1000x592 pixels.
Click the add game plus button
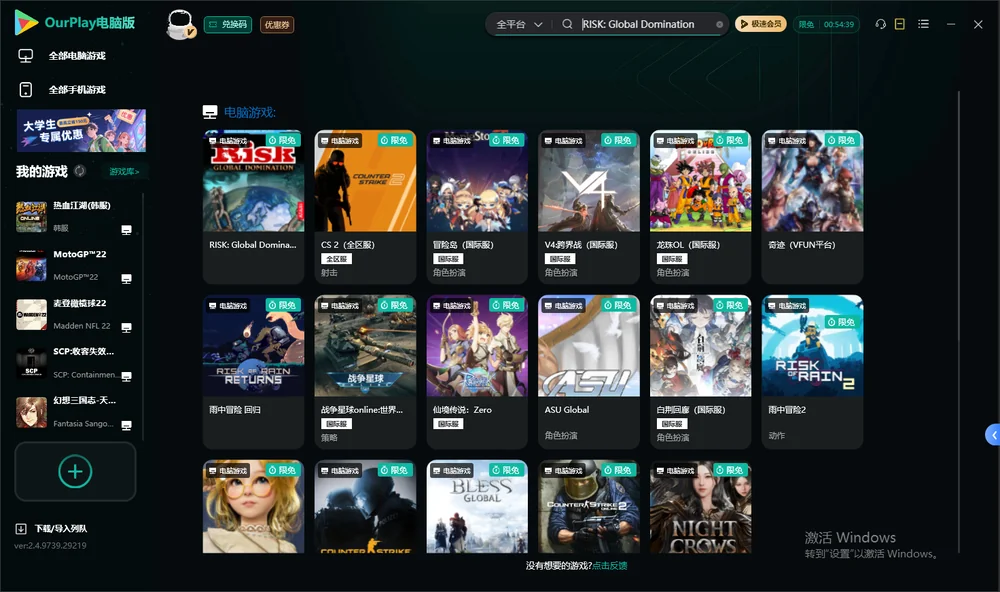(x=75, y=471)
